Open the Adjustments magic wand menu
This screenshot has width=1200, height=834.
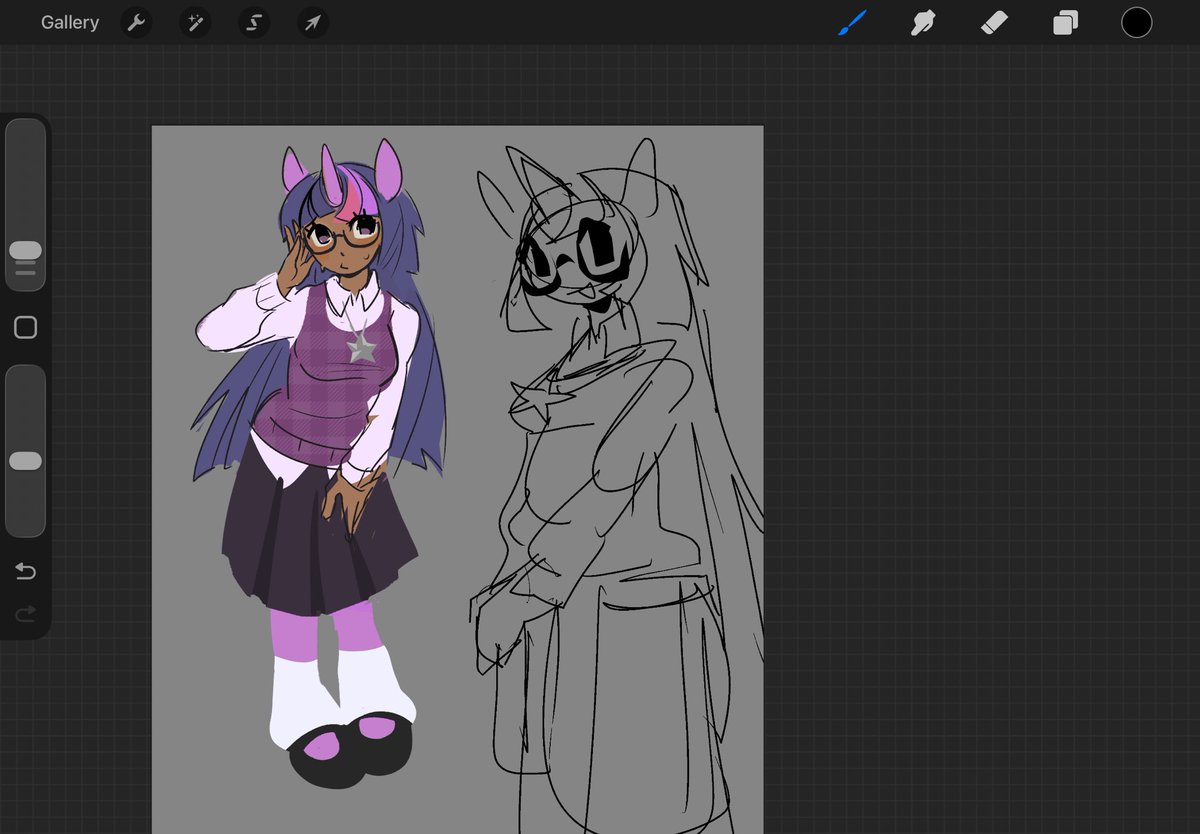click(x=195, y=23)
